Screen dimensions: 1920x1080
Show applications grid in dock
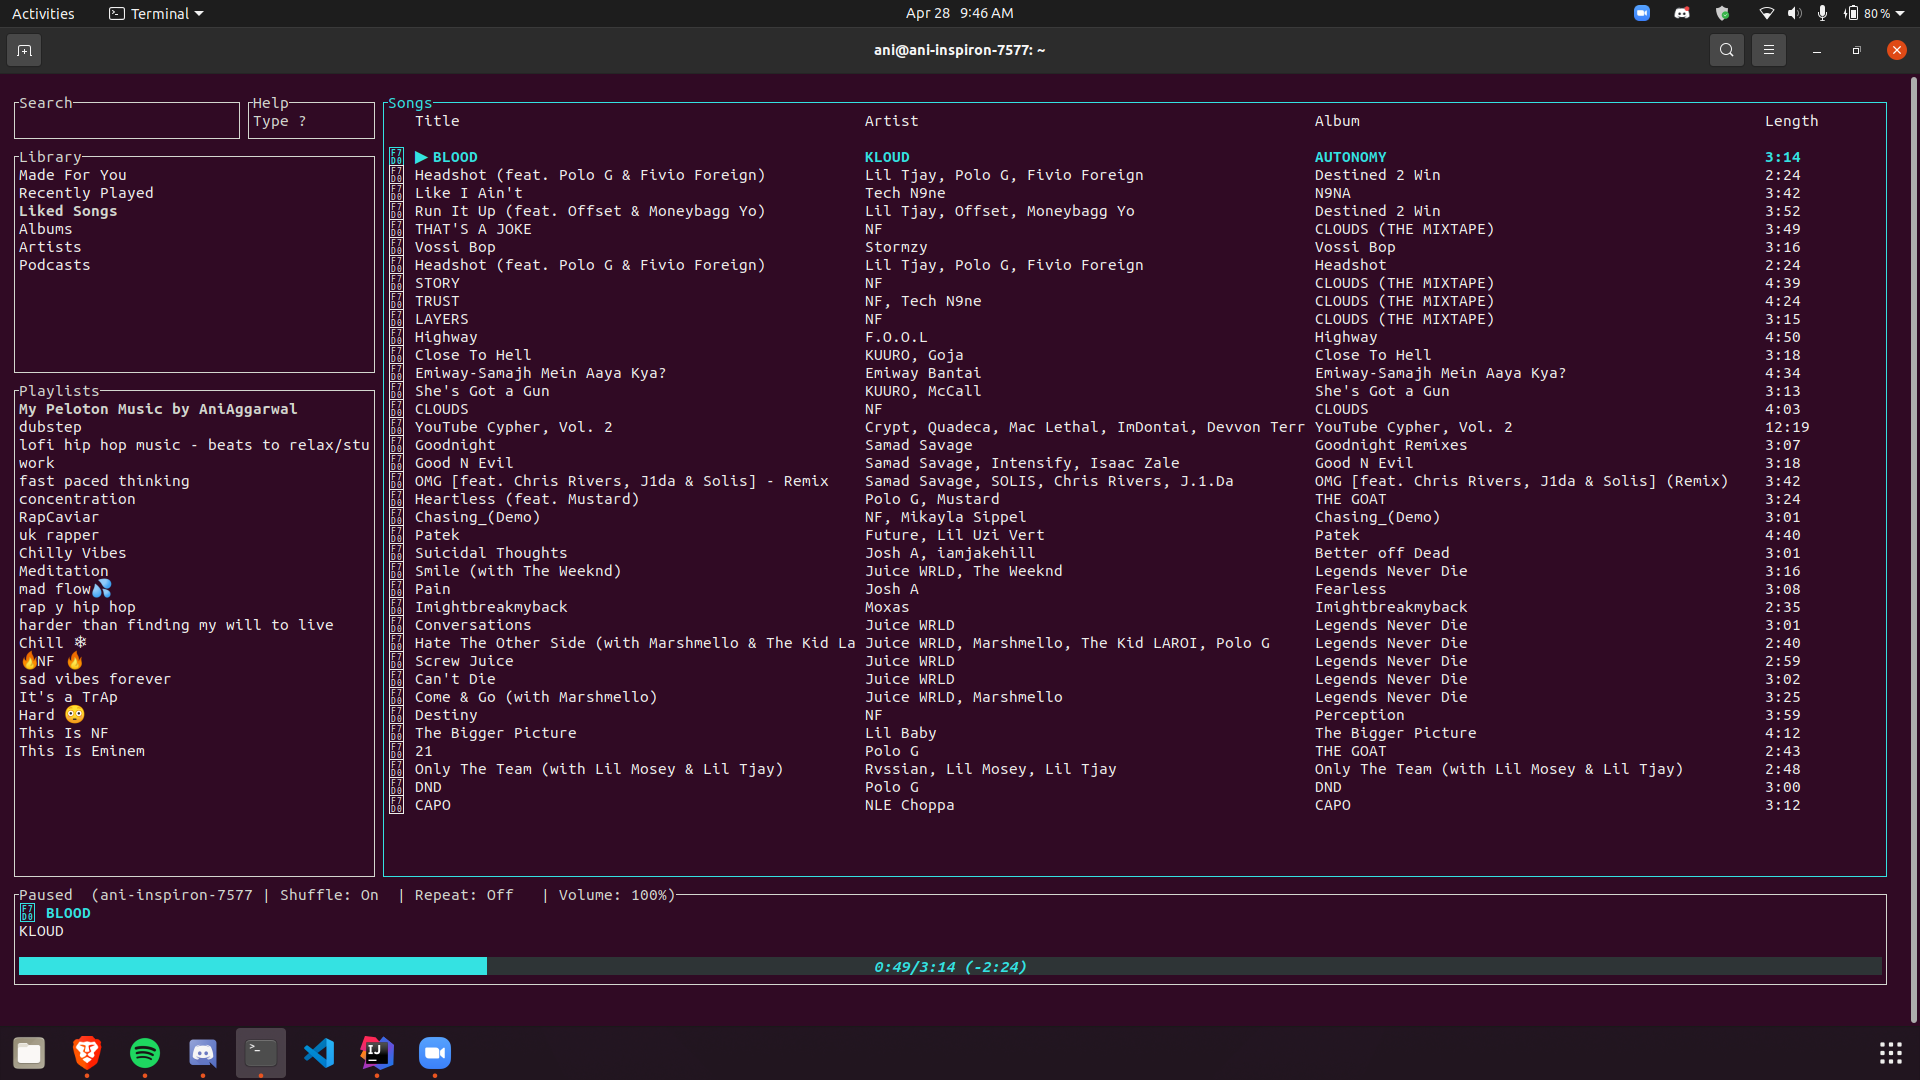click(1890, 1052)
